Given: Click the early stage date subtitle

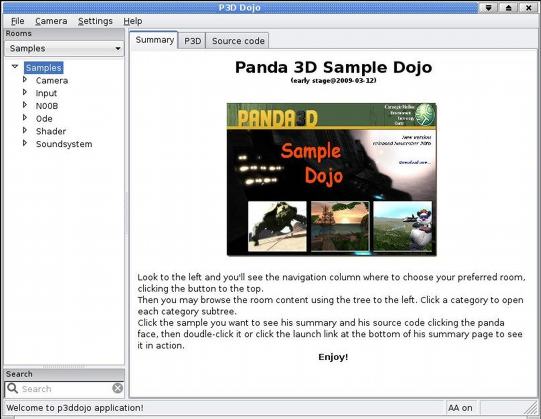Looking at the screenshot, I should point(333,80).
